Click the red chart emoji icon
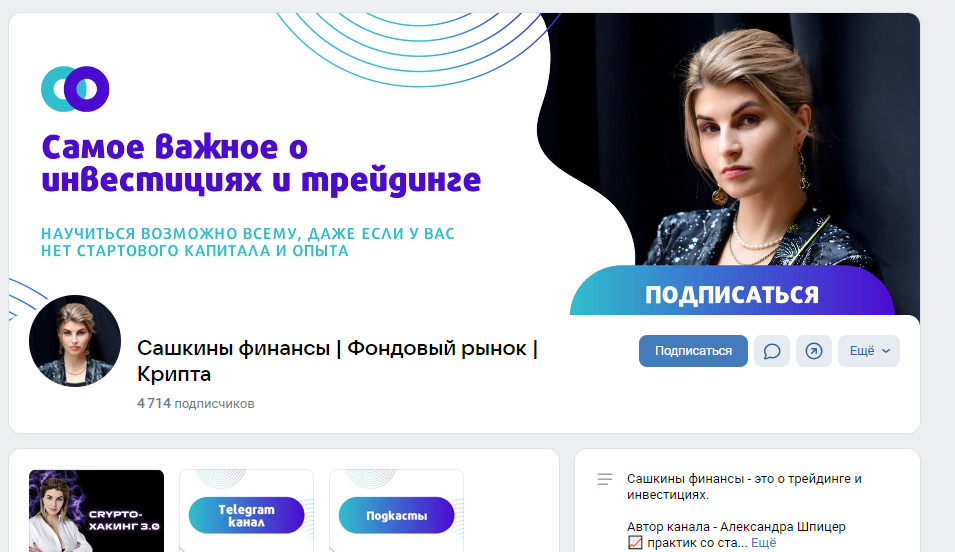 point(635,542)
